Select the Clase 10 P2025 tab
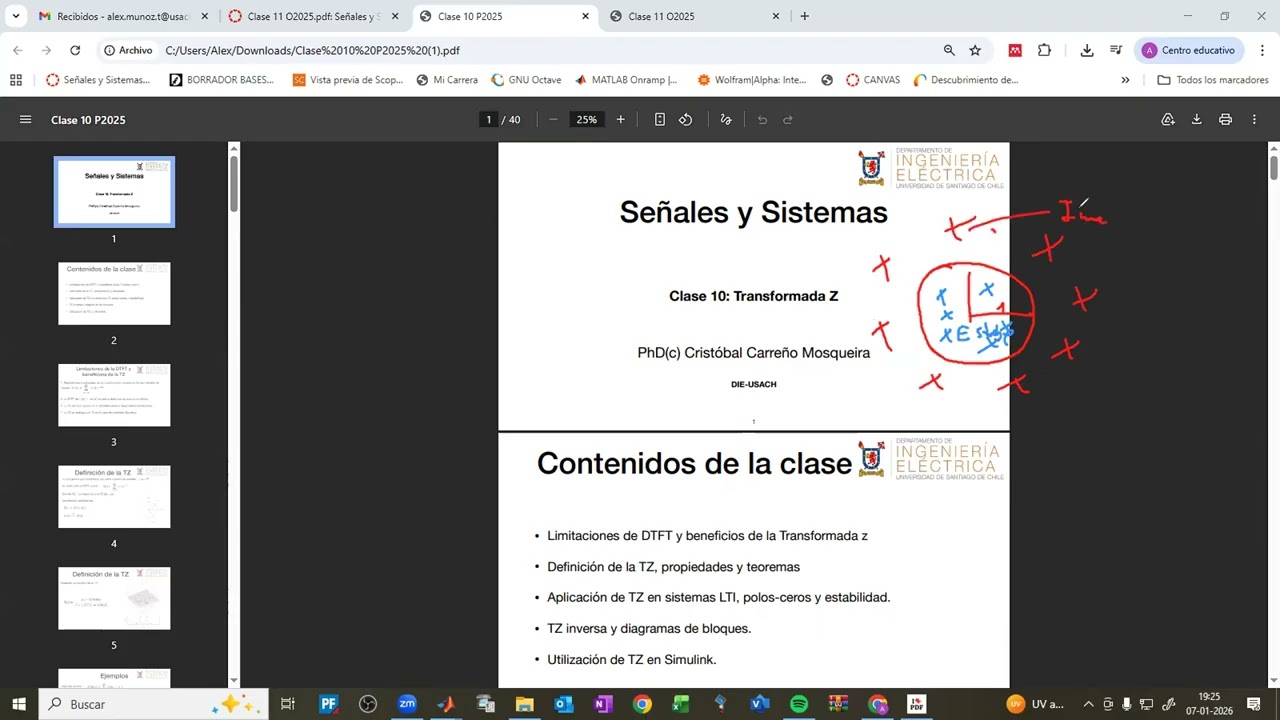This screenshot has height=720, width=1280. 505,16
